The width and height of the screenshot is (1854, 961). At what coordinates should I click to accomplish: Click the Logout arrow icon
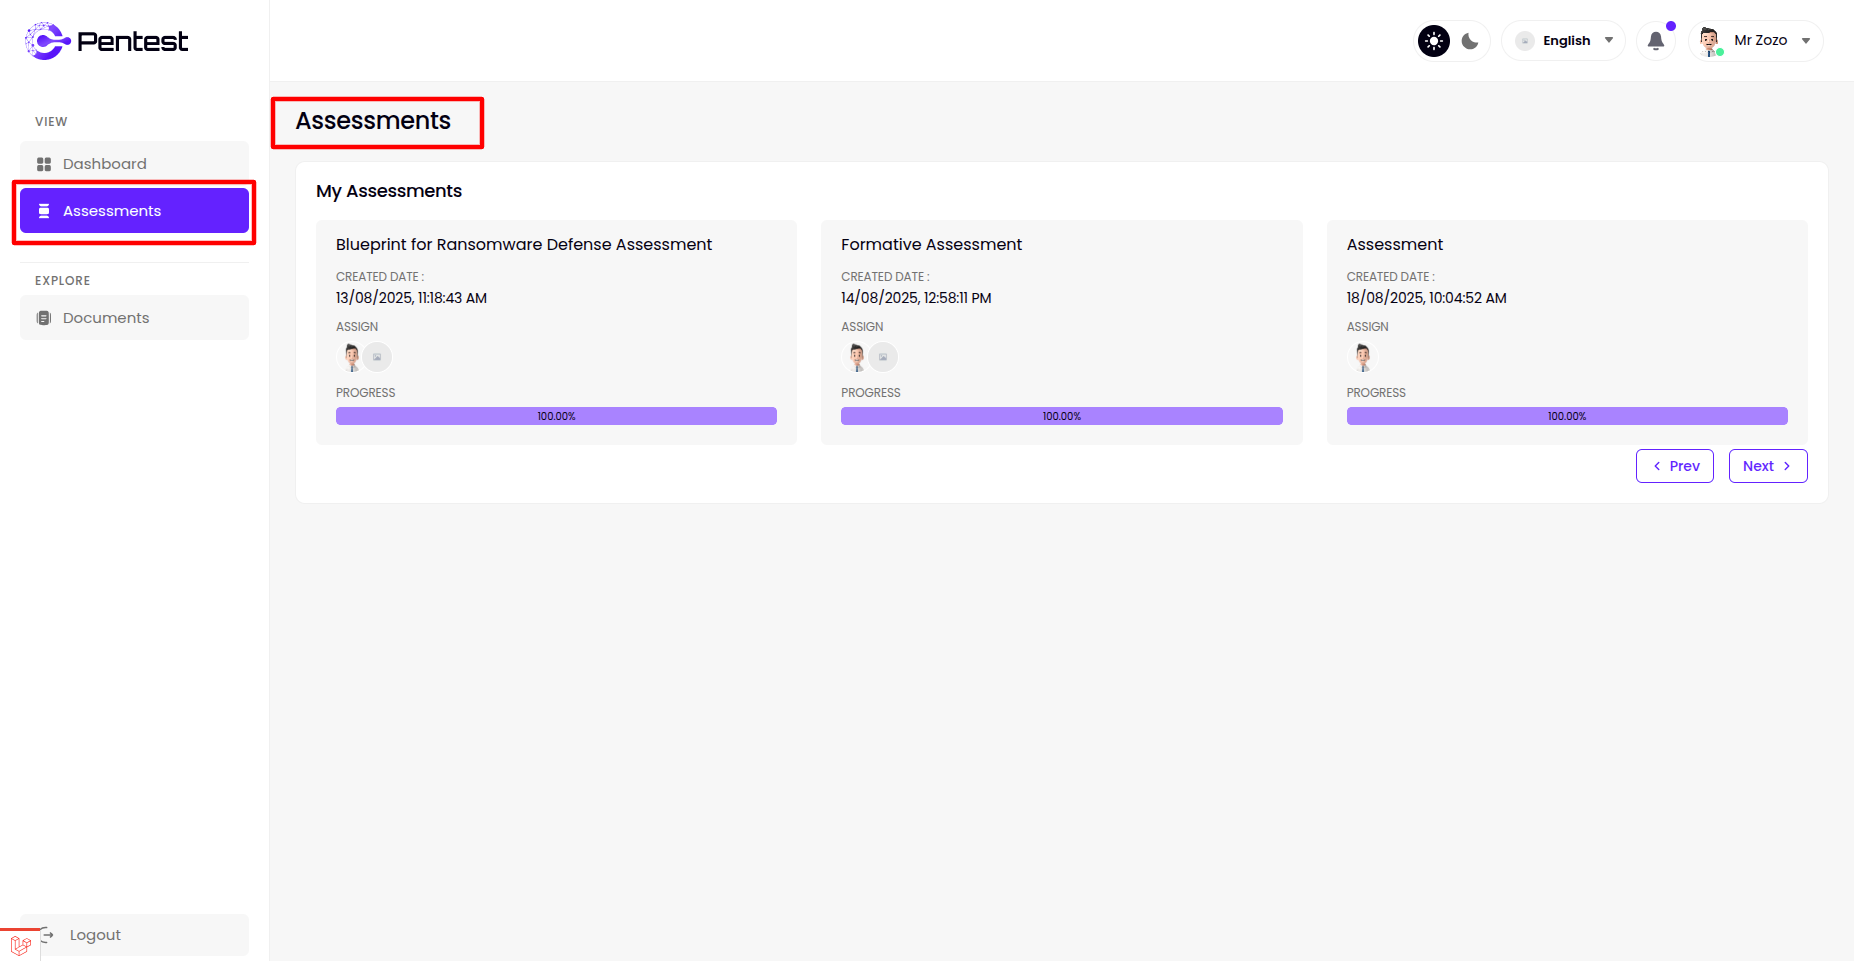(48, 935)
